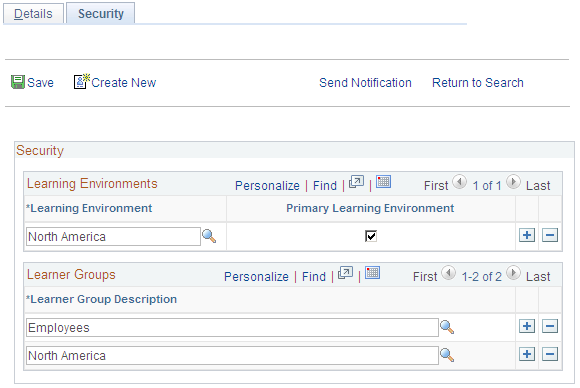Click Find in Learning Environments grid
This screenshot has width=580, height=388.
325,185
